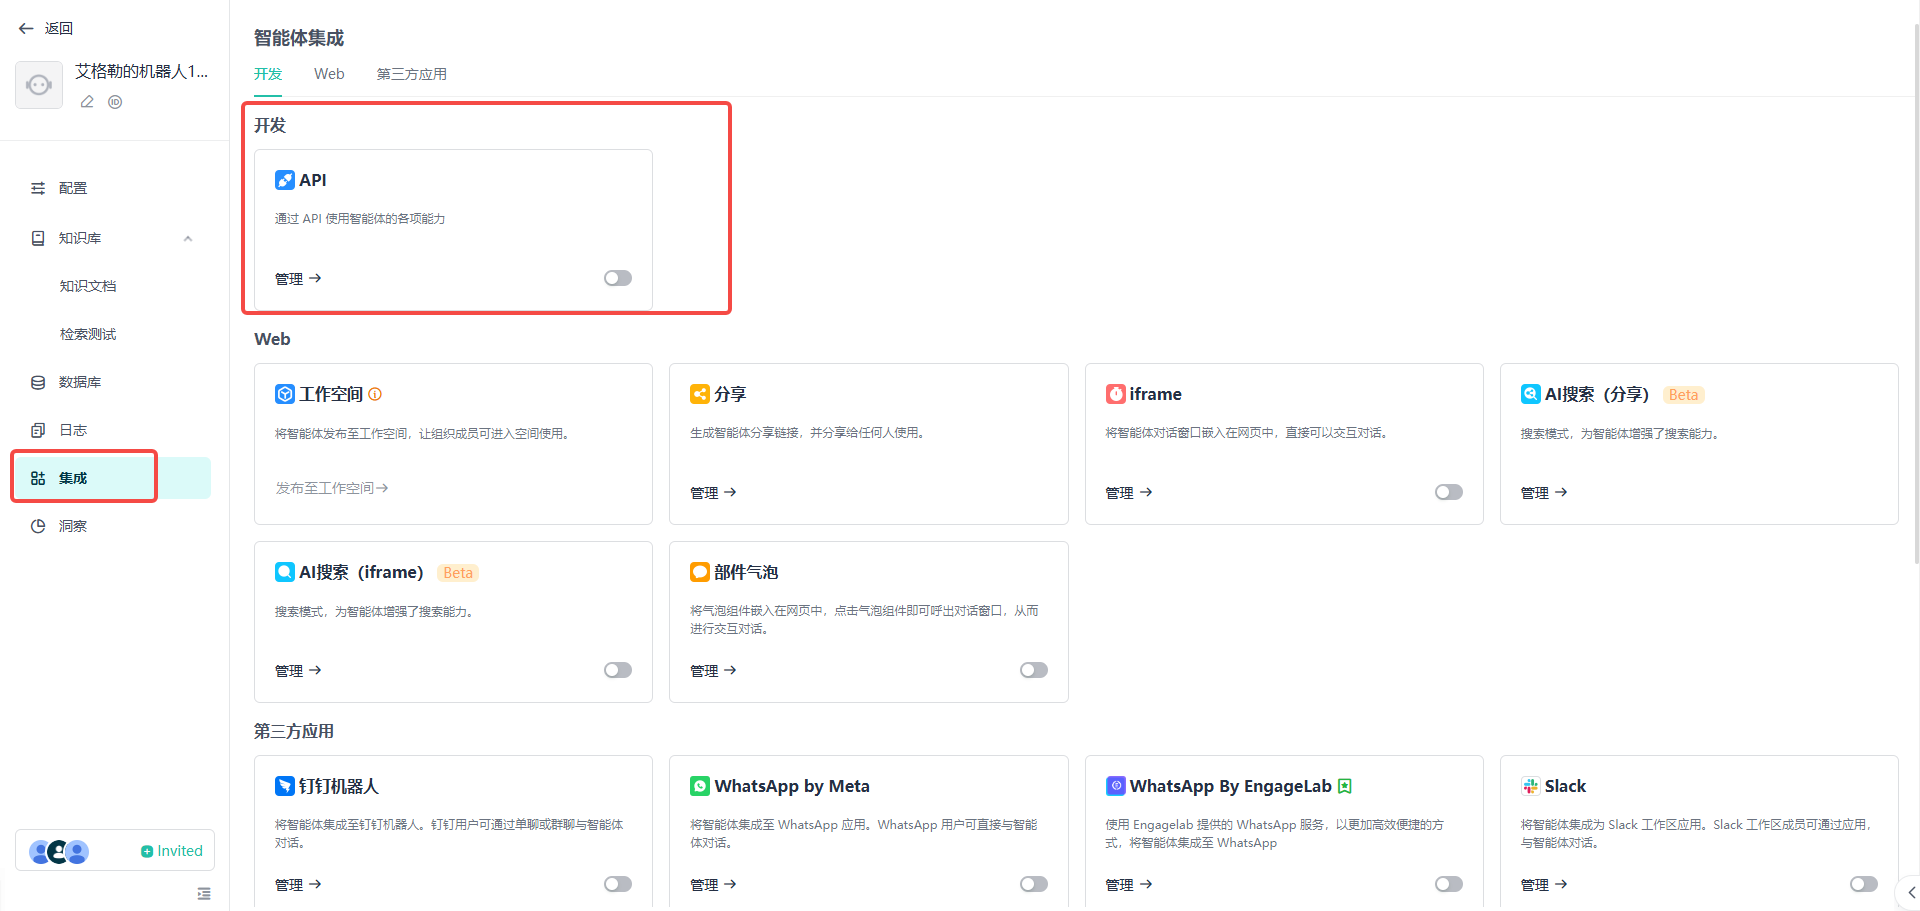
Task: Switch to the Web tab
Action: tap(329, 74)
